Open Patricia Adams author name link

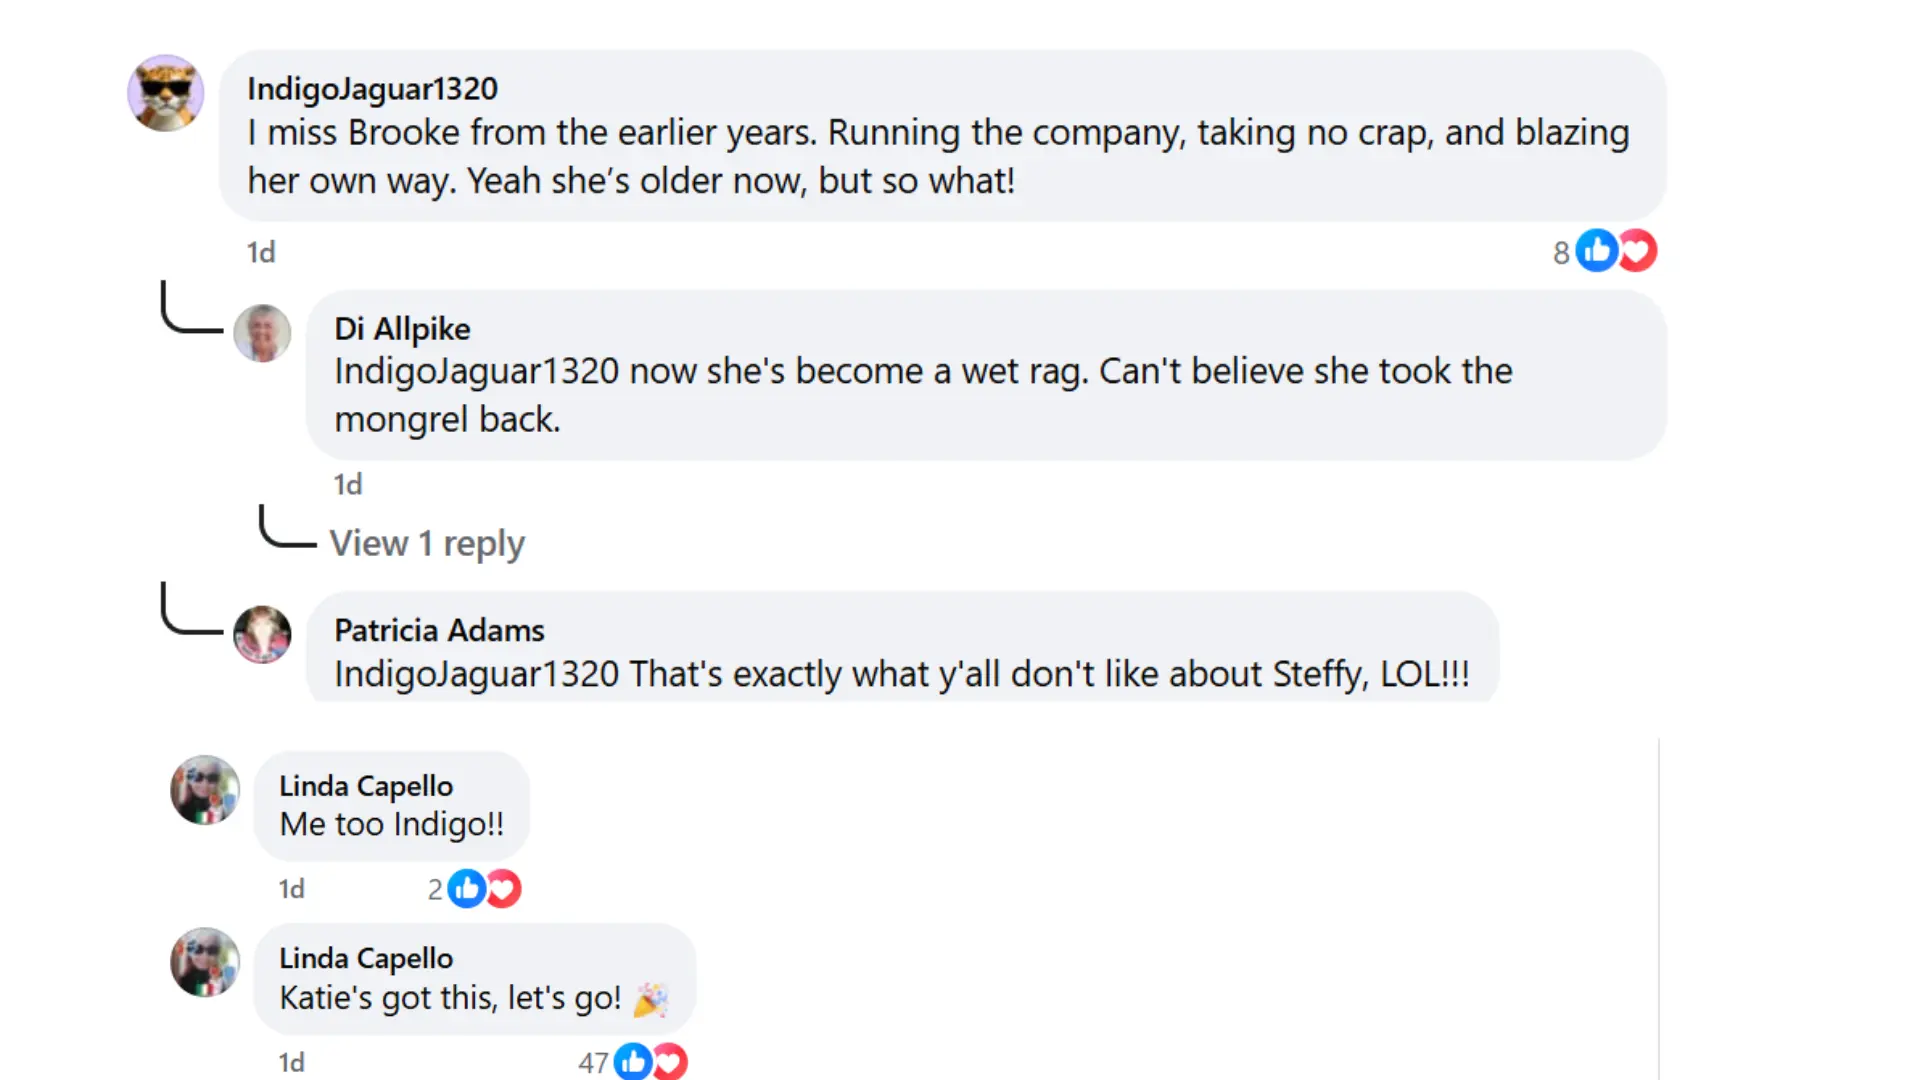(x=439, y=631)
